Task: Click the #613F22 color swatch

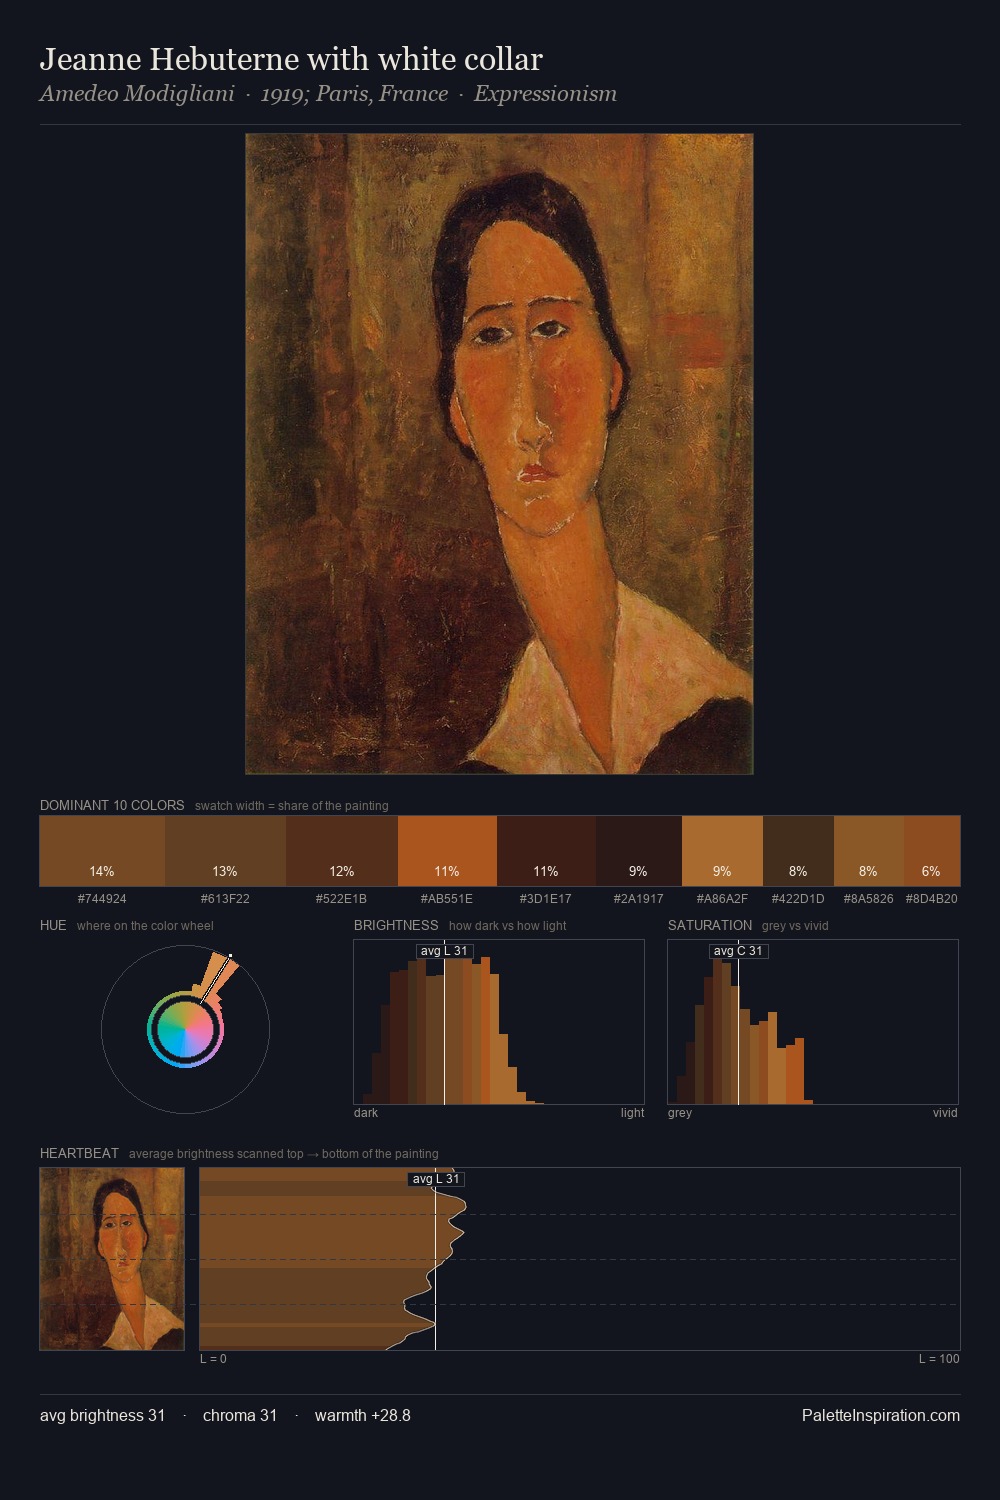Action: [225, 851]
